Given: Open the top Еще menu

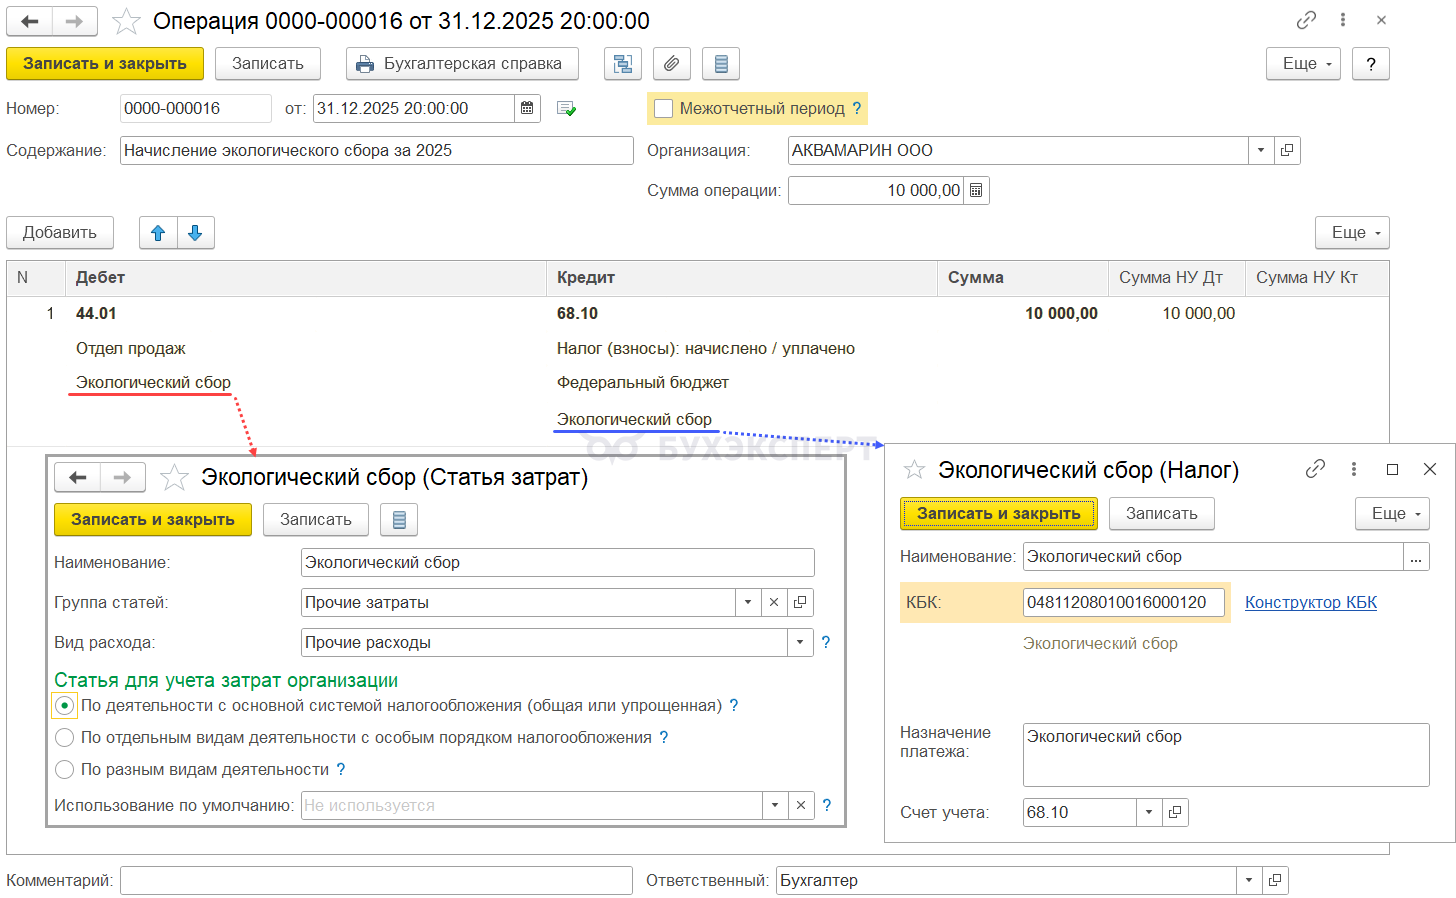Looking at the screenshot, I should (x=1306, y=64).
